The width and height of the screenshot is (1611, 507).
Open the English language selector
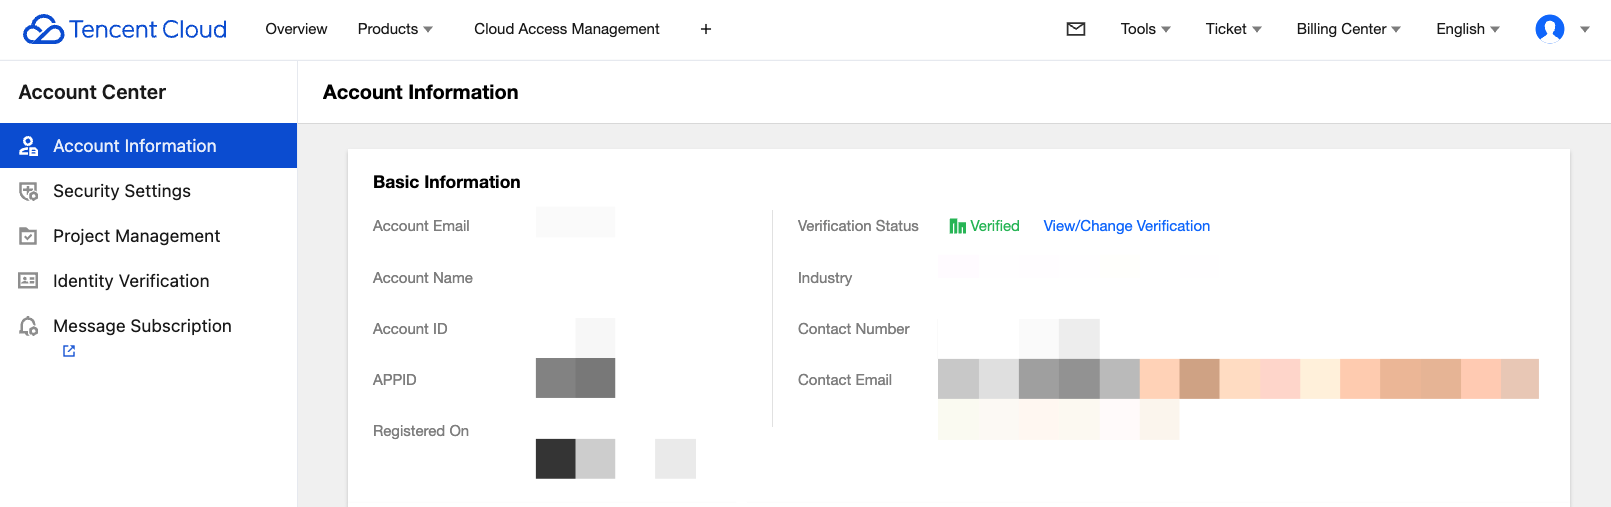(x=1467, y=29)
